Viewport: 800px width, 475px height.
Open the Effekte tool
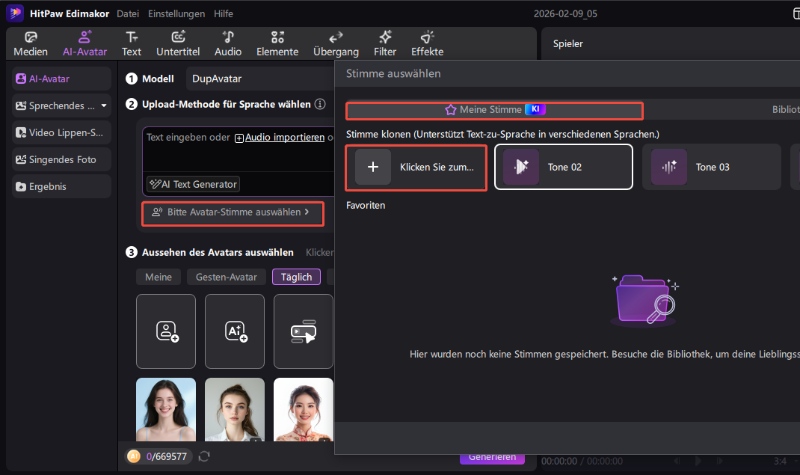click(427, 44)
